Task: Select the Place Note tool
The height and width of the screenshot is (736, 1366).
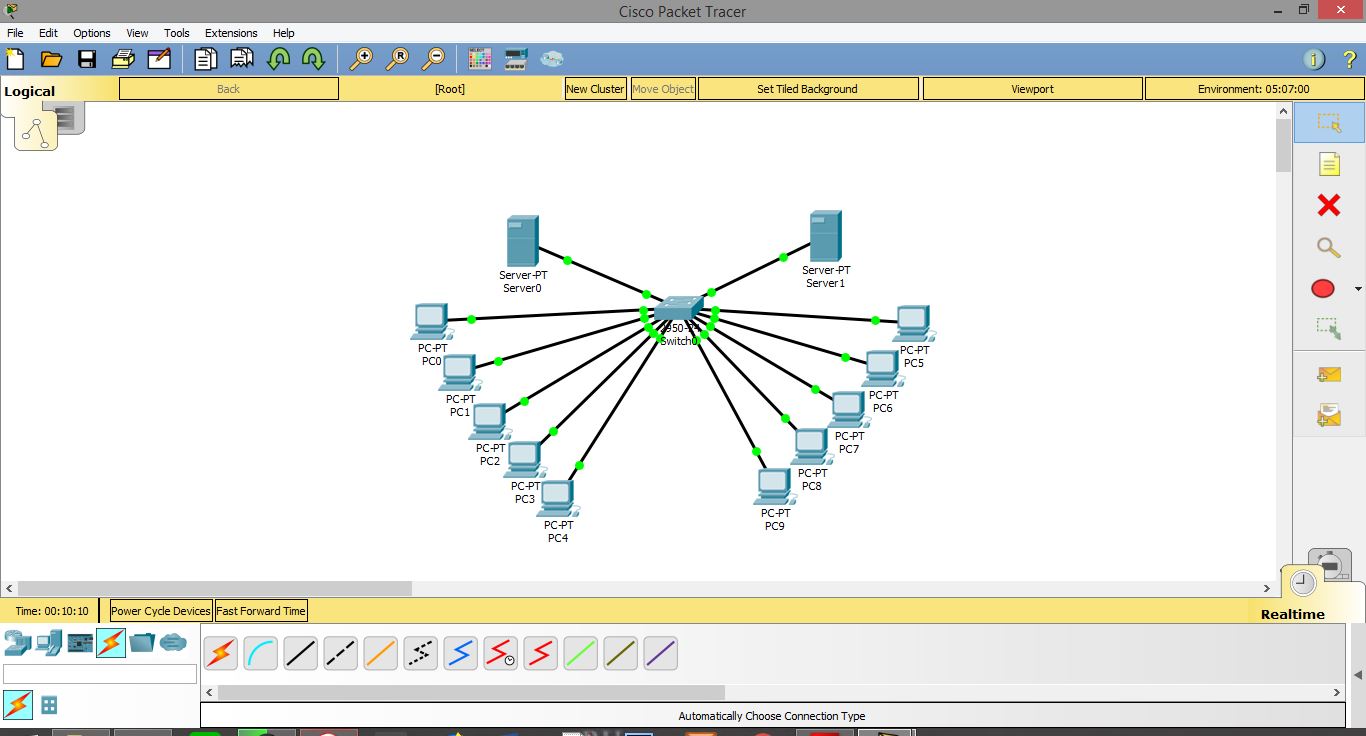Action: [x=1329, y=163]
